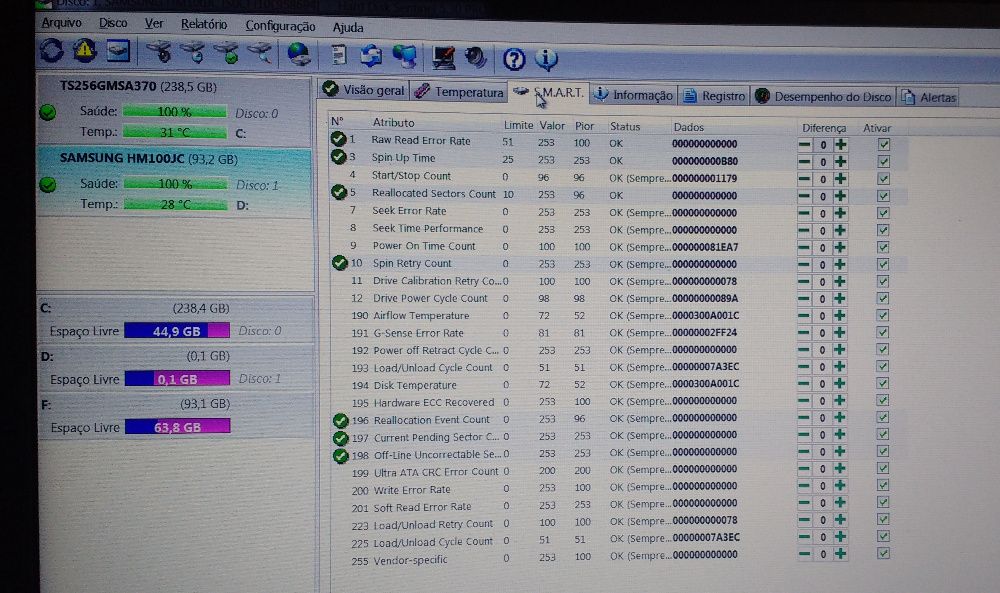Screen dimensions: 1000x593
Task: Open the Ver menu
Action: click(x=154, y=24)
